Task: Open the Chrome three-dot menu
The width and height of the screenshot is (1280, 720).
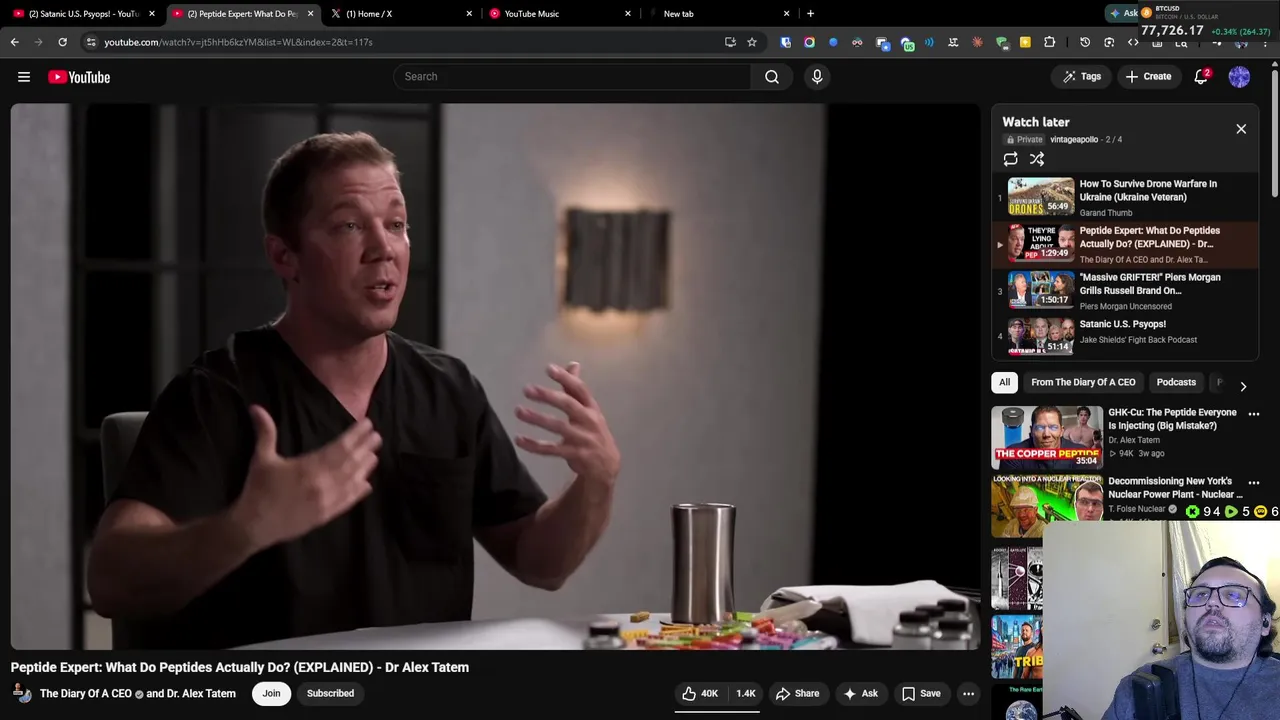Action: tap(1265, 42)
